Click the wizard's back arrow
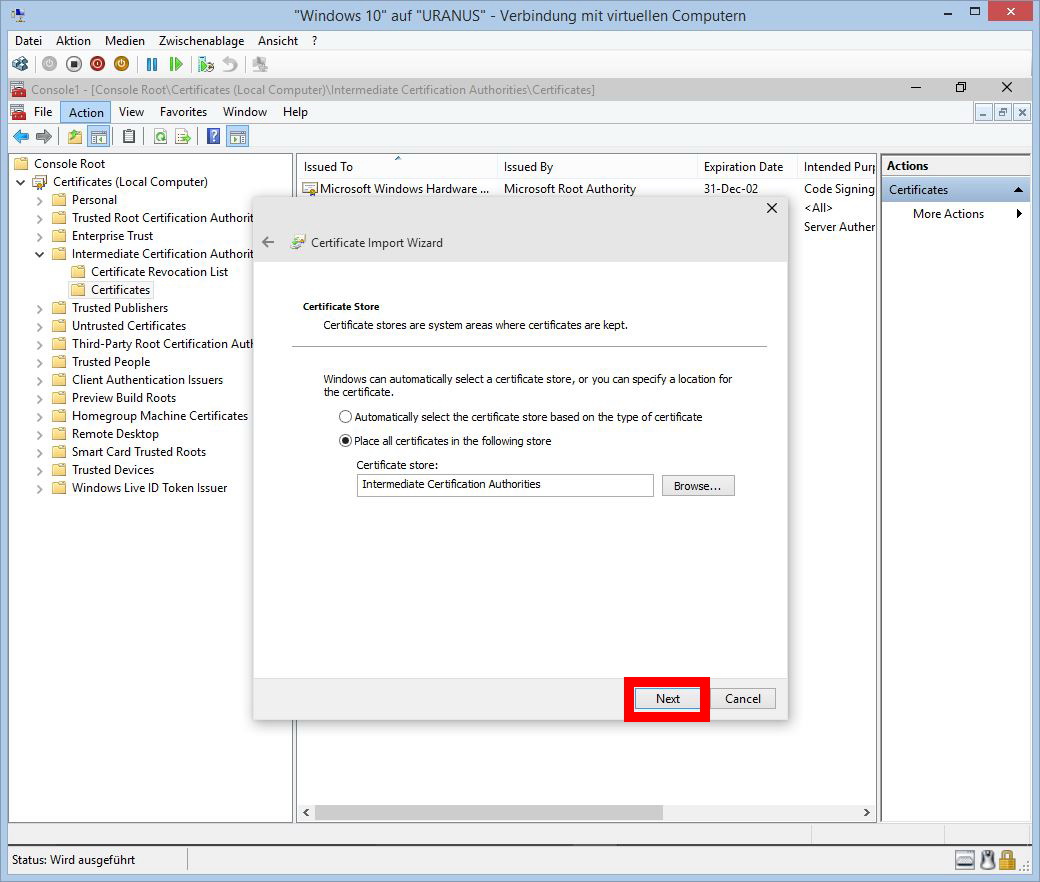 268,242
